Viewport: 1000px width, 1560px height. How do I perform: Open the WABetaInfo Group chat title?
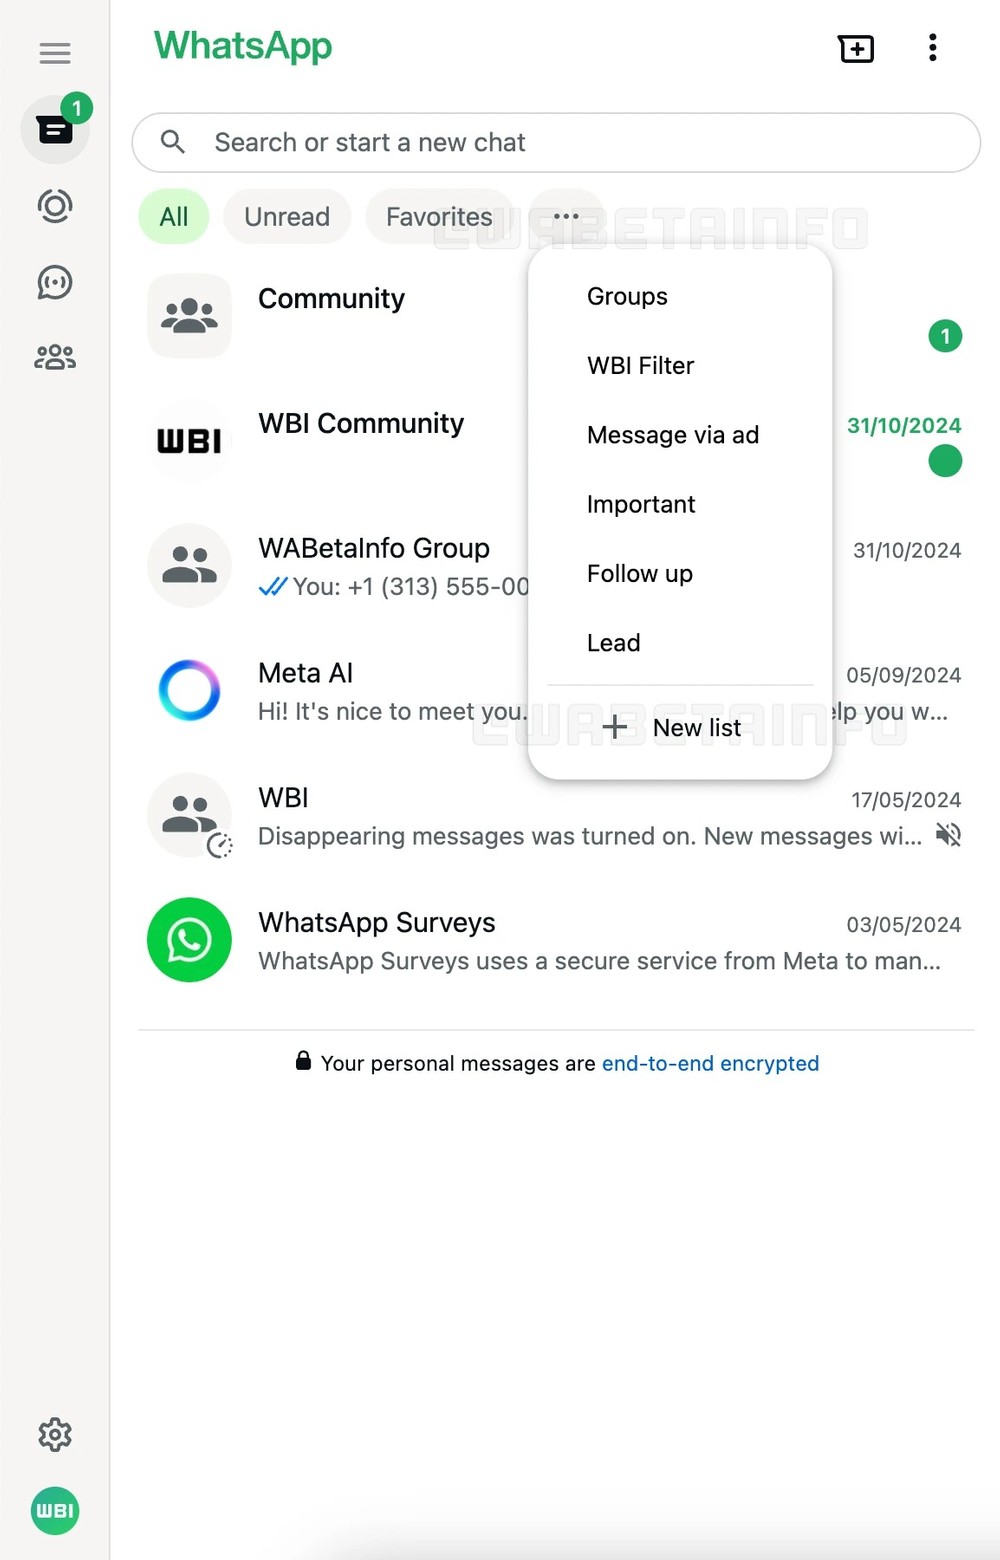(374, 548)
